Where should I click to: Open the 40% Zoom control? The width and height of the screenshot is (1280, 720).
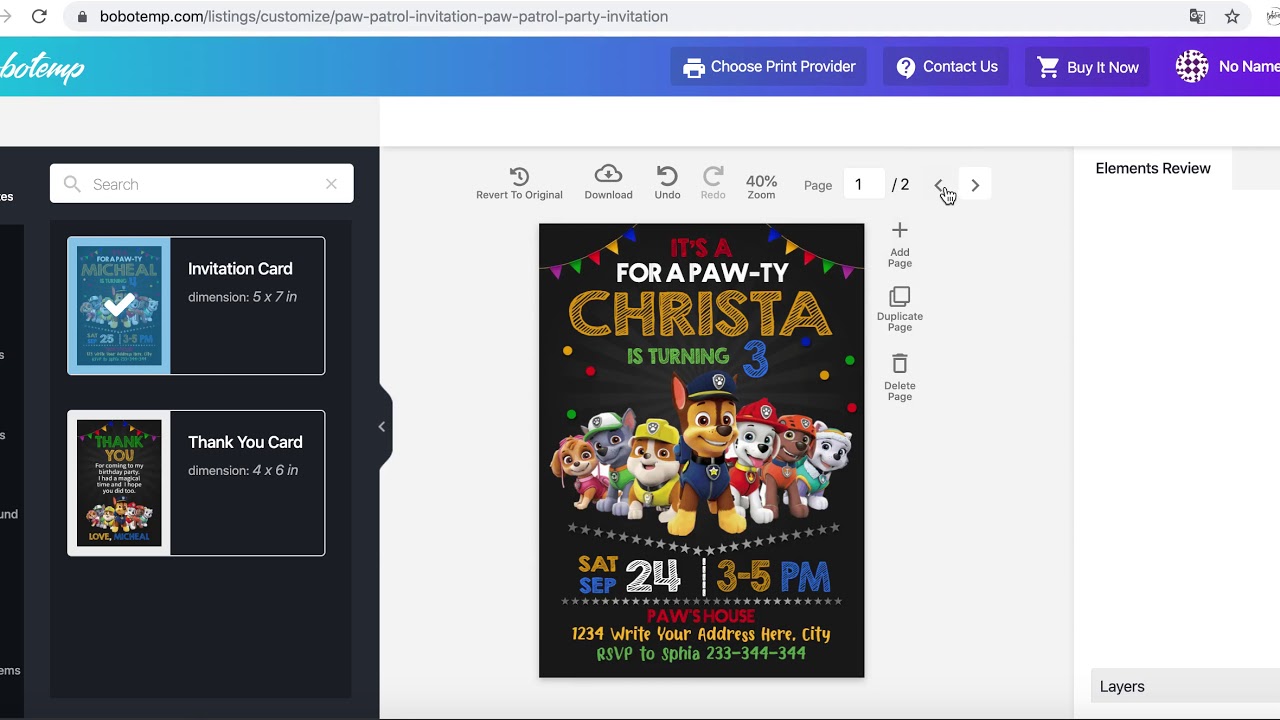pyautogui.click(x=761, y=186)
